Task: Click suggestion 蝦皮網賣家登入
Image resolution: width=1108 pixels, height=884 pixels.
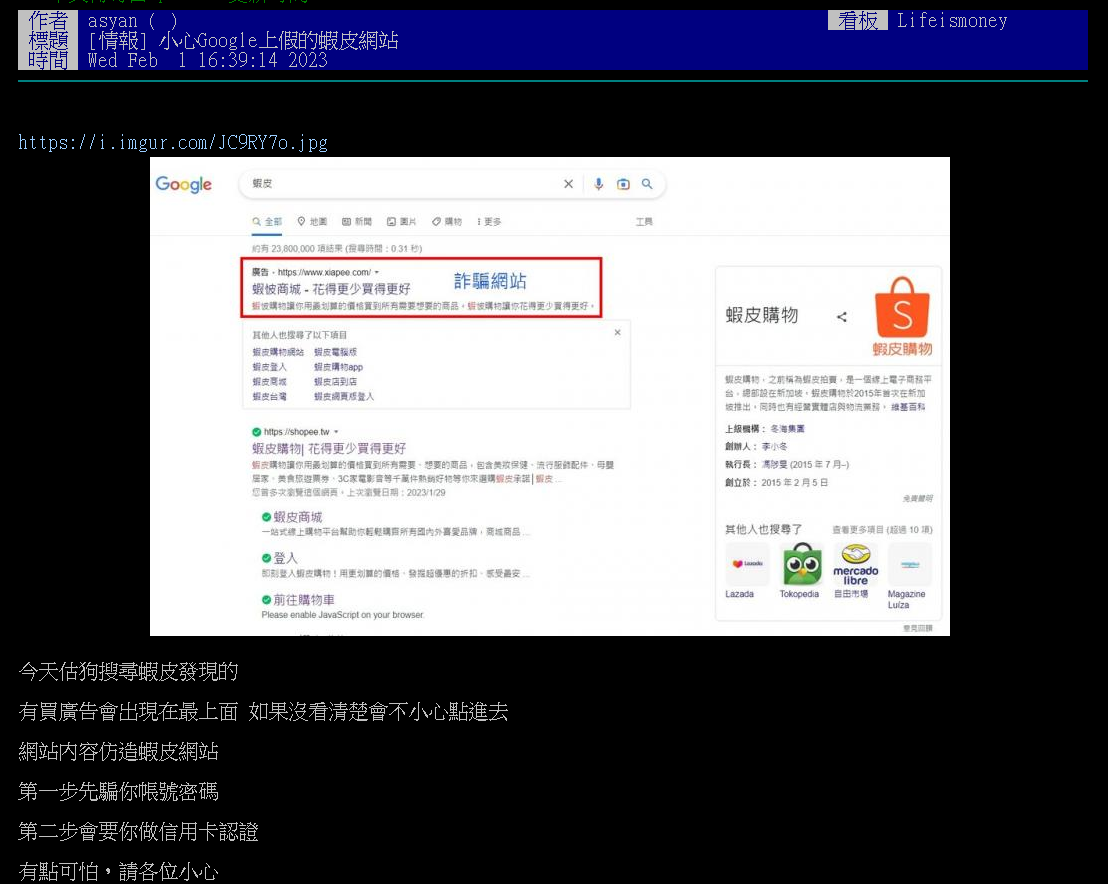Action: (x=344, y=396)
